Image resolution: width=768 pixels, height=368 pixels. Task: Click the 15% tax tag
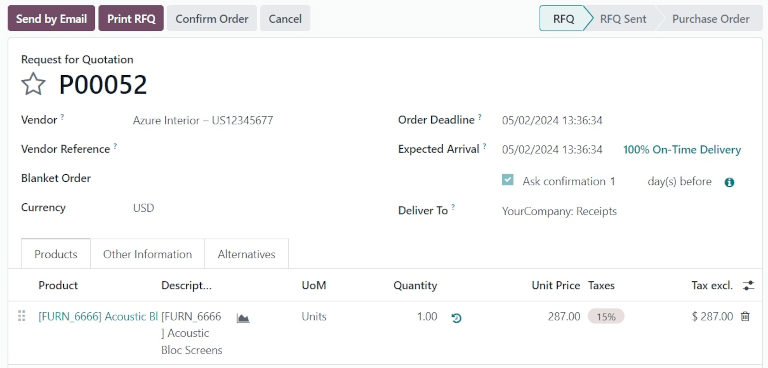[606, 317]
